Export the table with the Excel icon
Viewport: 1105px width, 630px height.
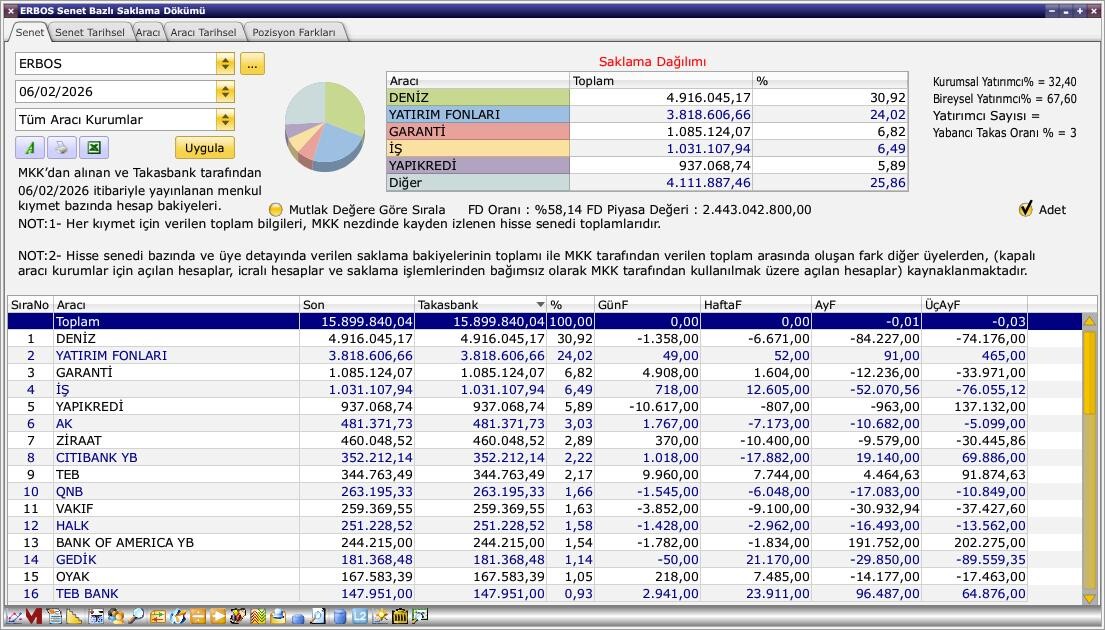tap(93, 148)
